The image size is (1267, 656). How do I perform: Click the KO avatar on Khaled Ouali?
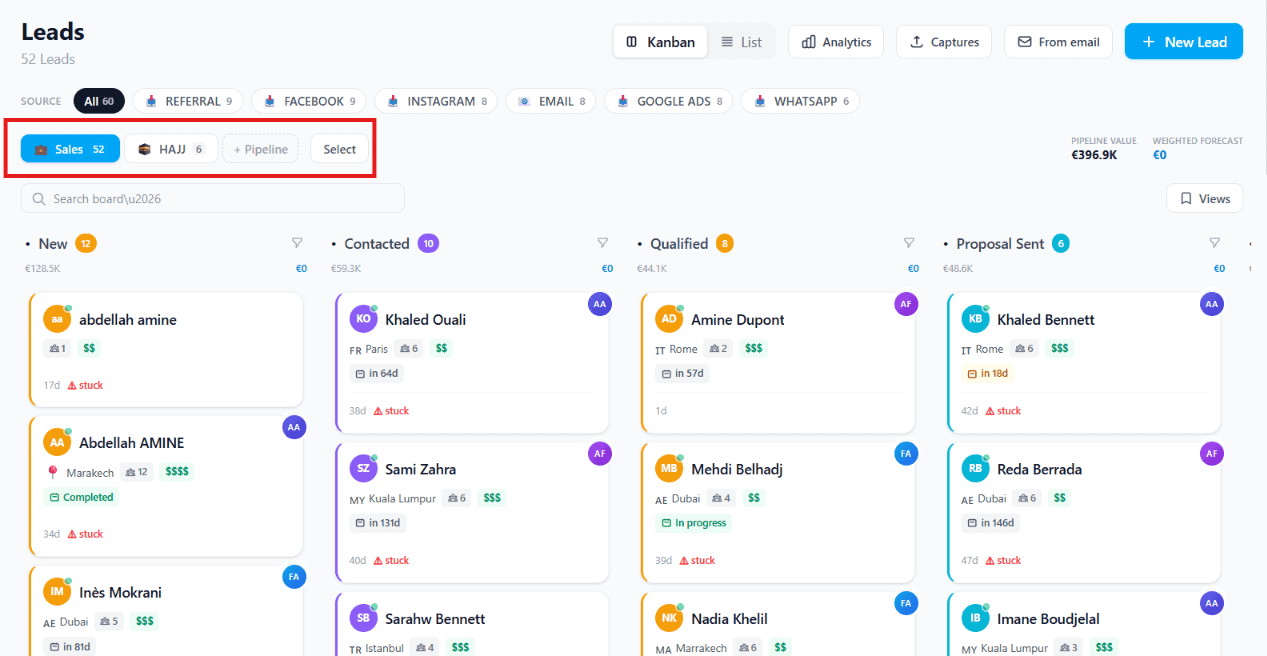coord(363,319)
